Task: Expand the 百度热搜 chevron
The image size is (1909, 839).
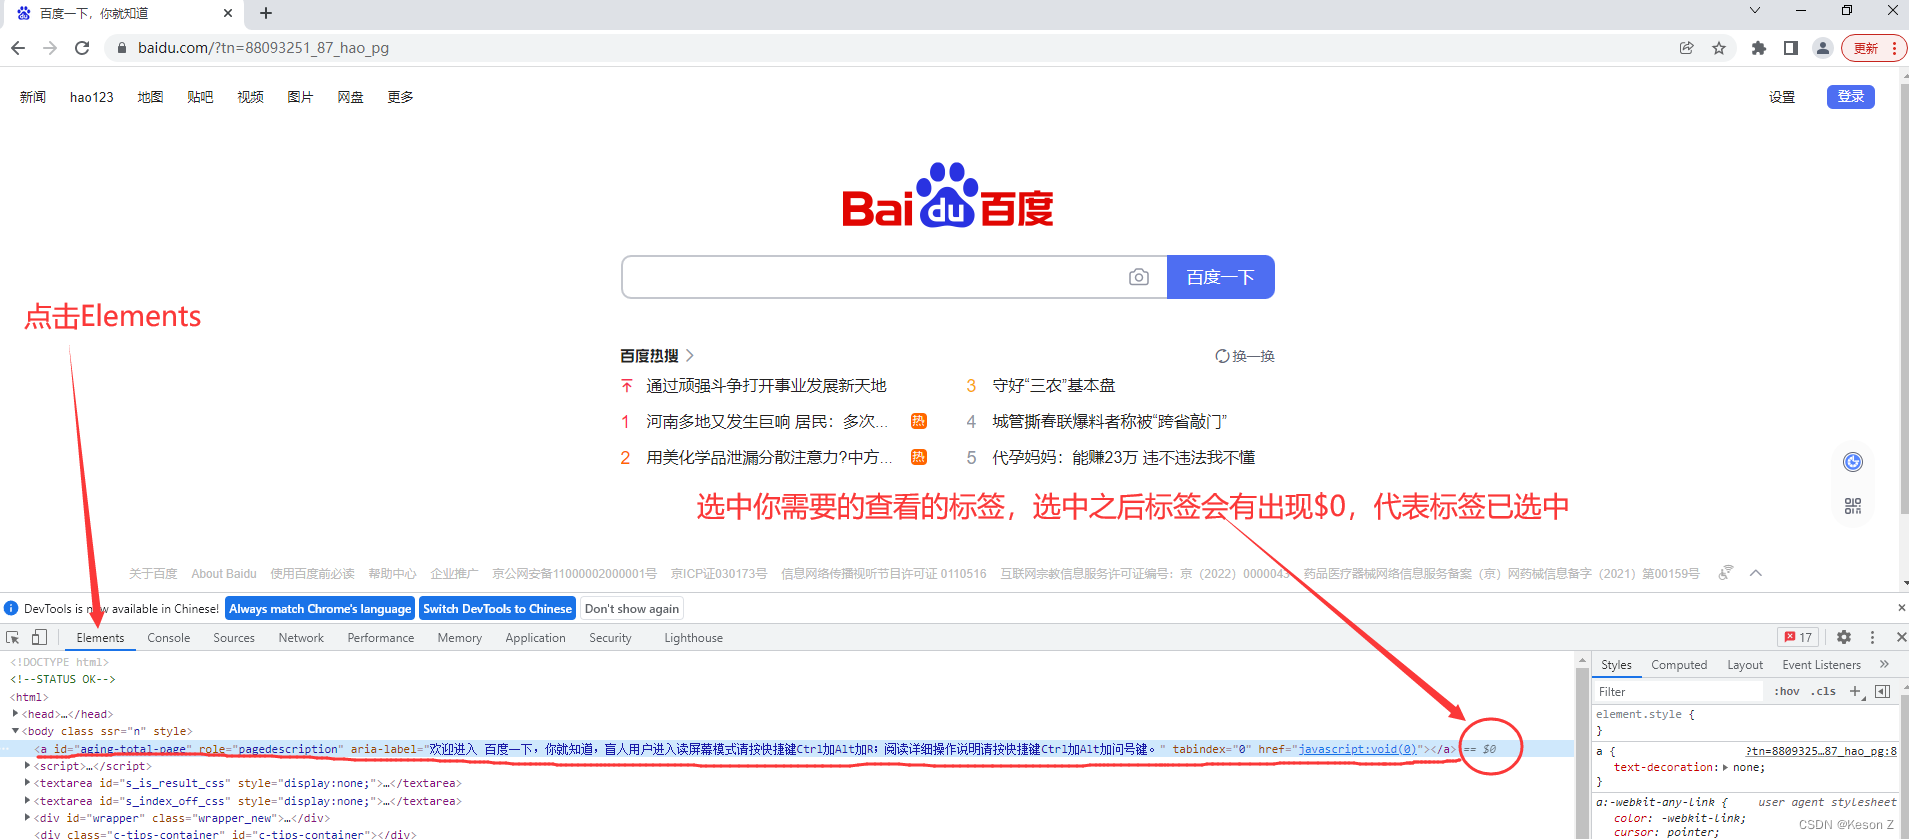Action: [690, 355]
